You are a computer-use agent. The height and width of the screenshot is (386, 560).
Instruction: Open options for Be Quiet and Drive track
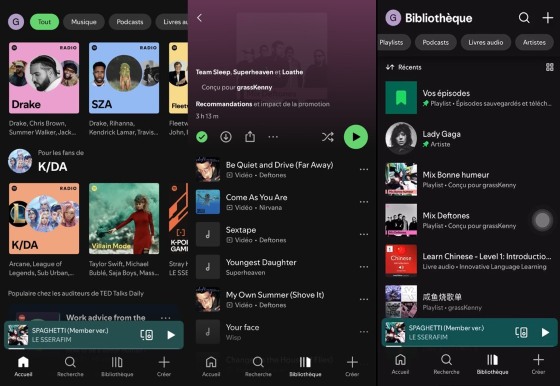[x=364, y=169]
